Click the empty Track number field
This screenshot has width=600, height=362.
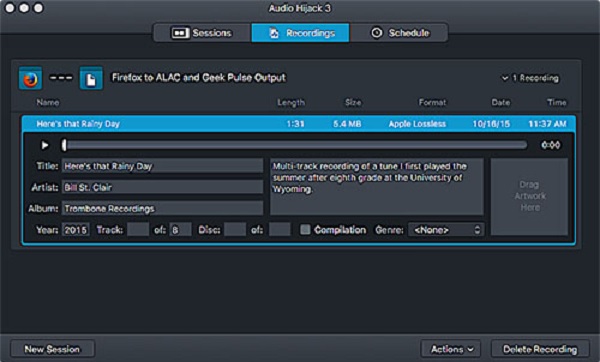coord(138,230)
